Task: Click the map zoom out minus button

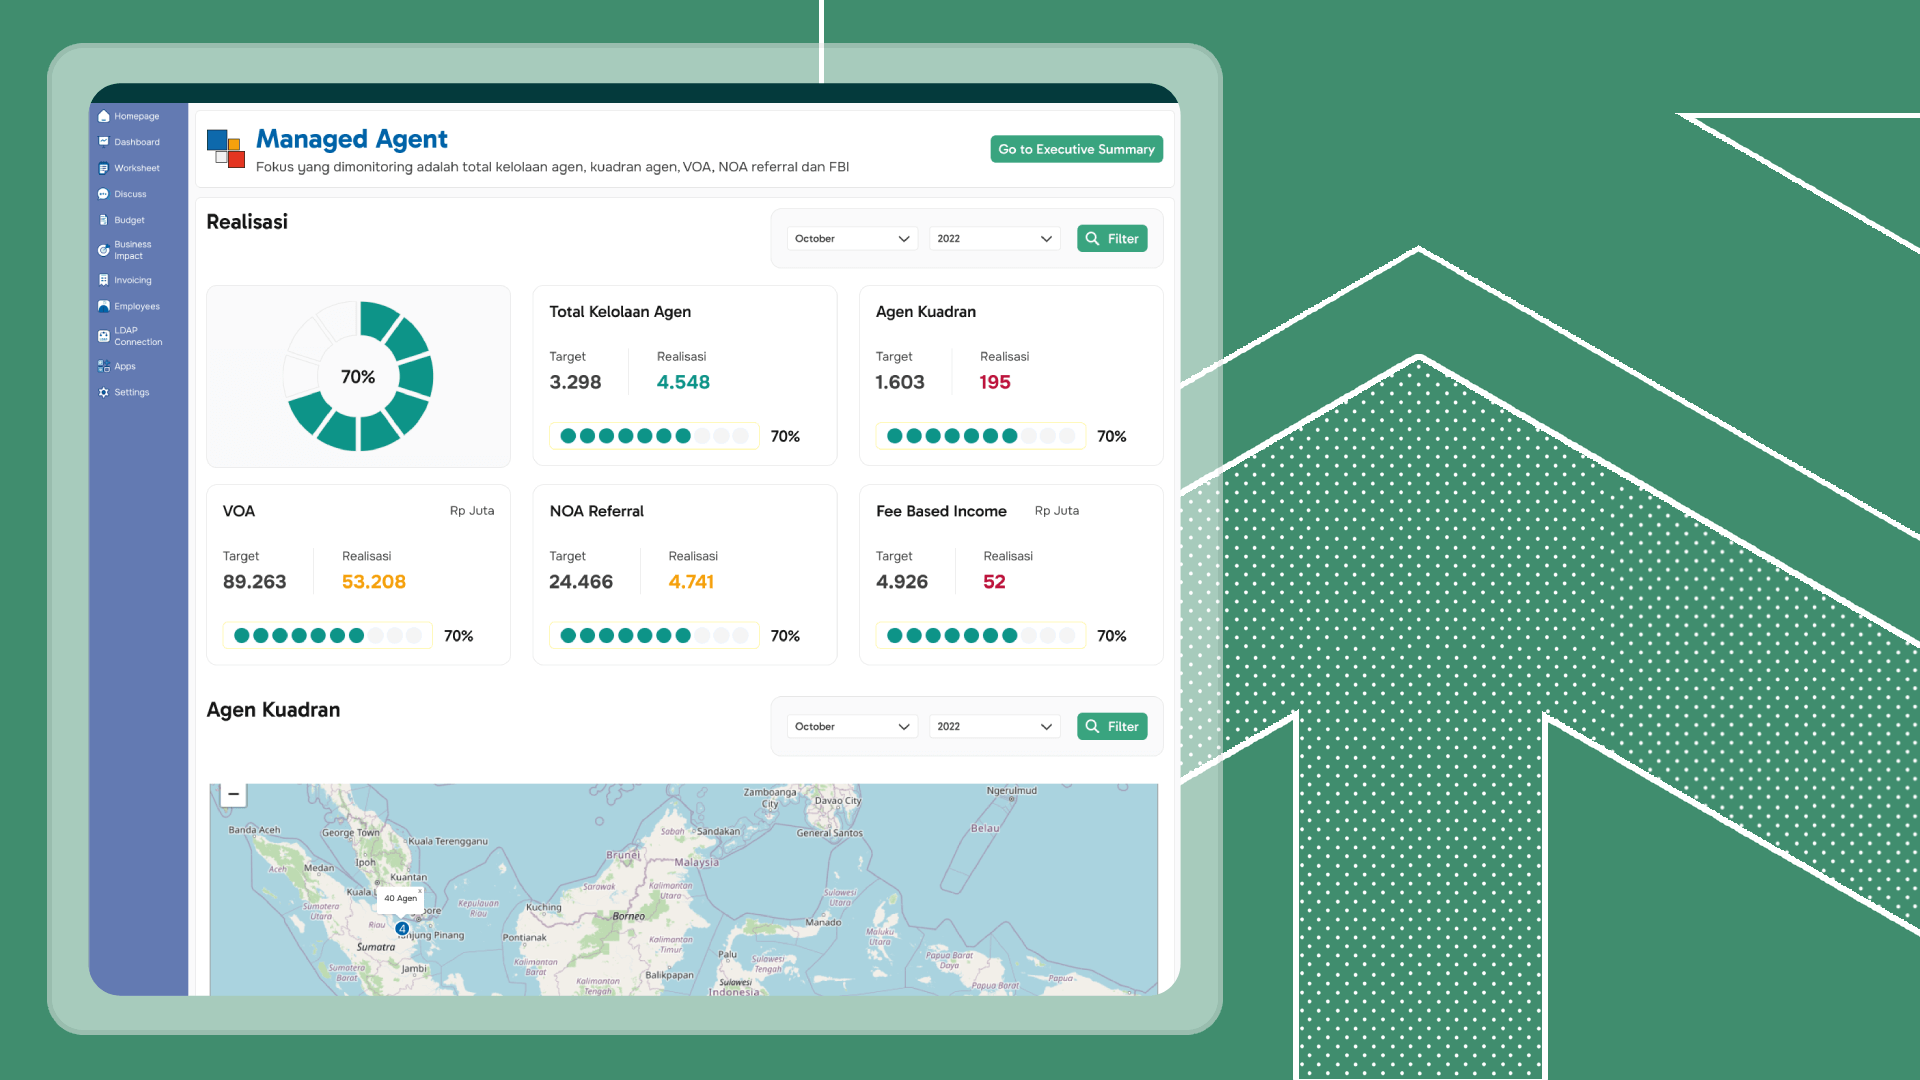Action: click(x=233, y=794)
